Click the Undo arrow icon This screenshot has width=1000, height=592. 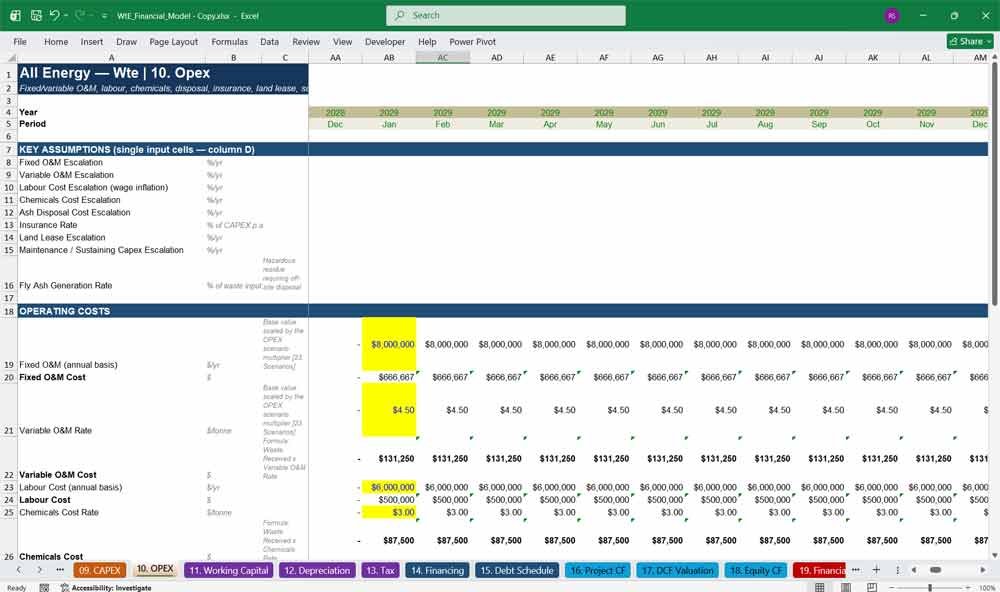55,15
